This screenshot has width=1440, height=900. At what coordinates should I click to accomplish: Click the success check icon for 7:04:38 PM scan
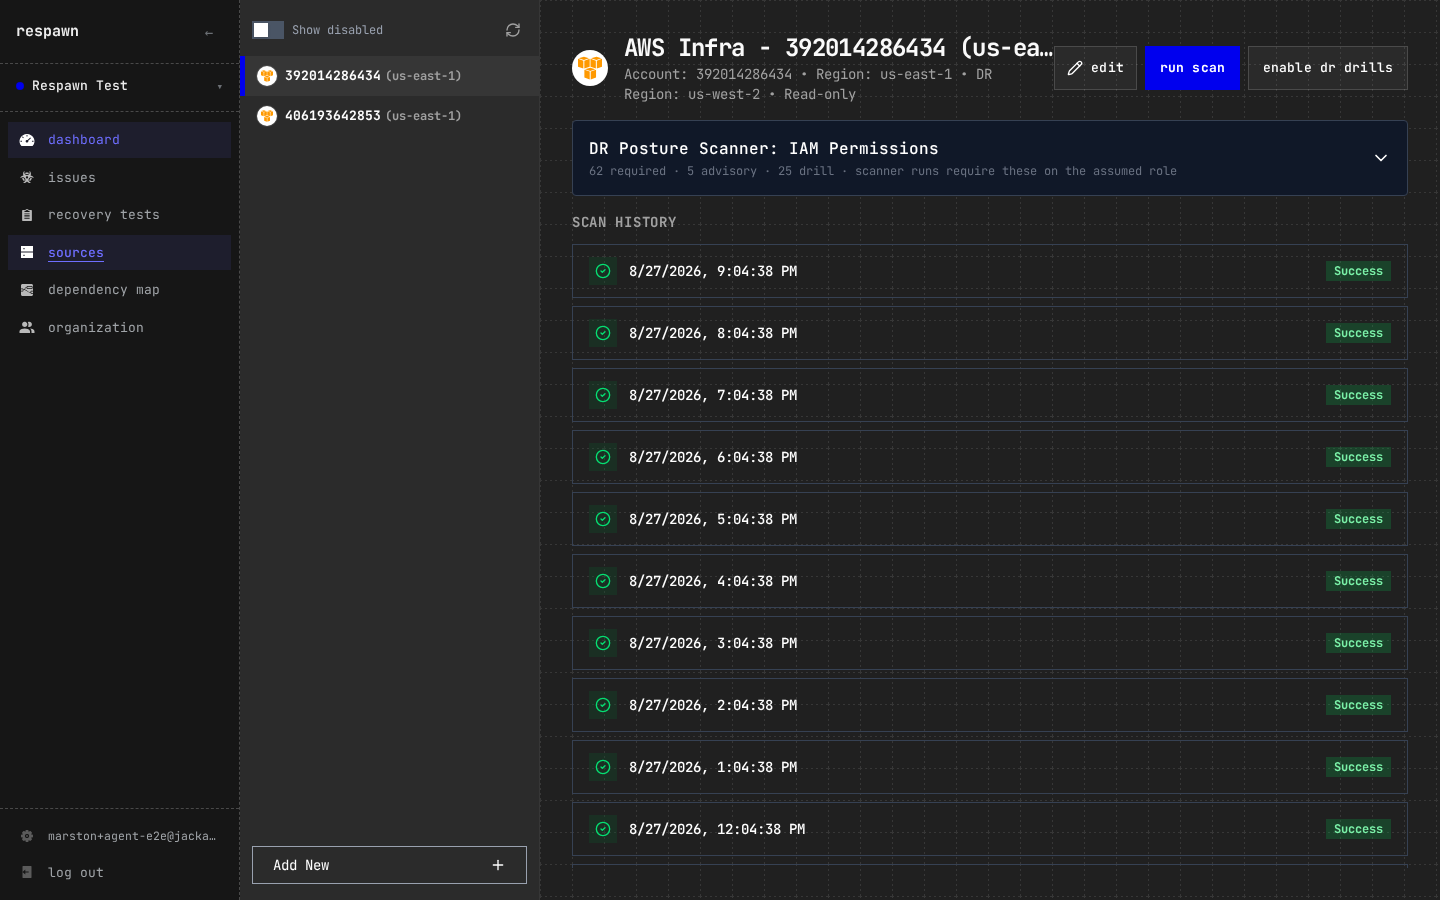pos(603,395)
